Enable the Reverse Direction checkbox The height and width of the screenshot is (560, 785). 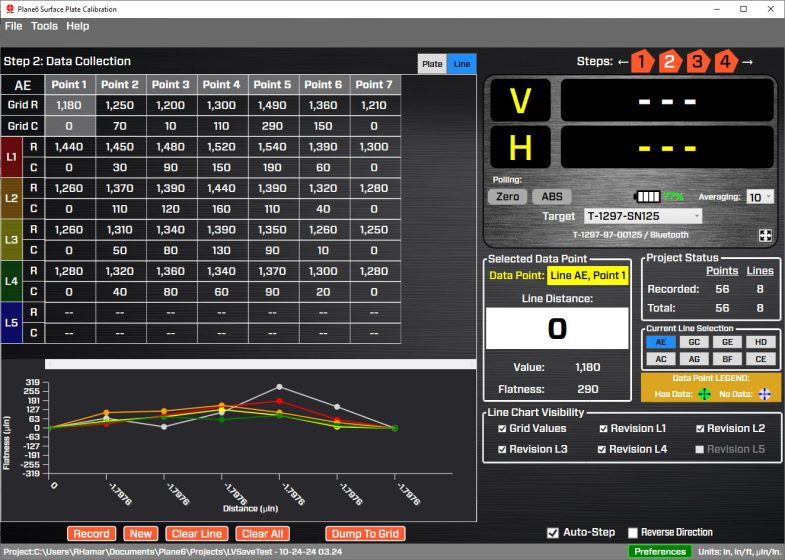point(632,532)
